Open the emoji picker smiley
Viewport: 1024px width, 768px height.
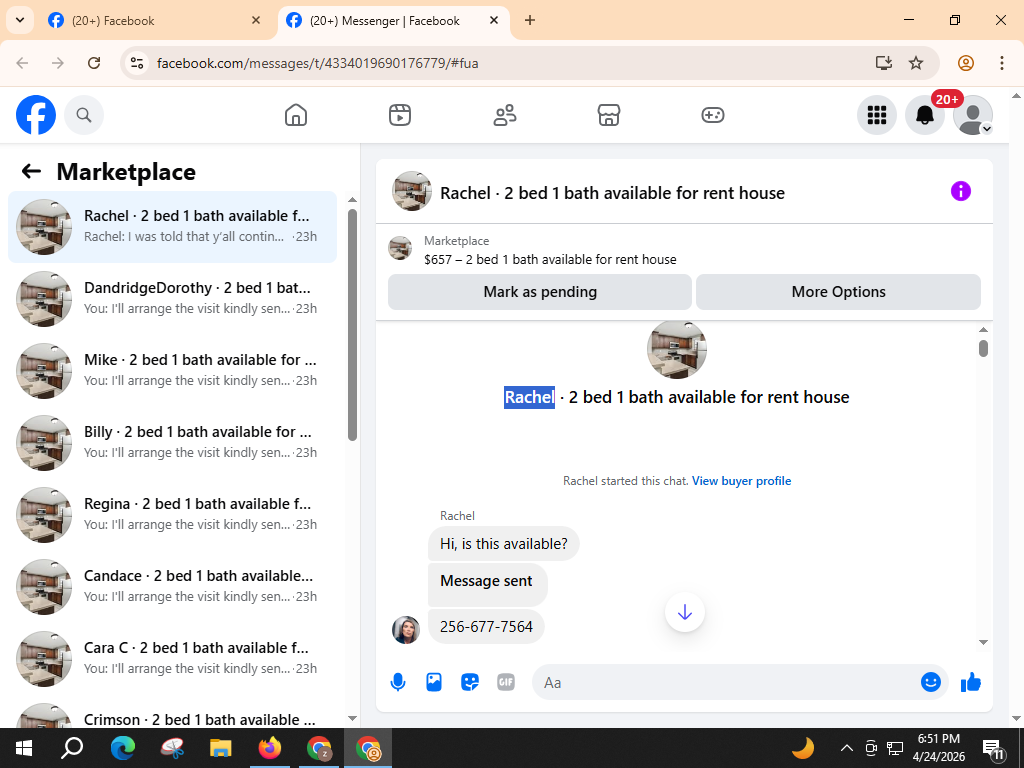point(931,682)
